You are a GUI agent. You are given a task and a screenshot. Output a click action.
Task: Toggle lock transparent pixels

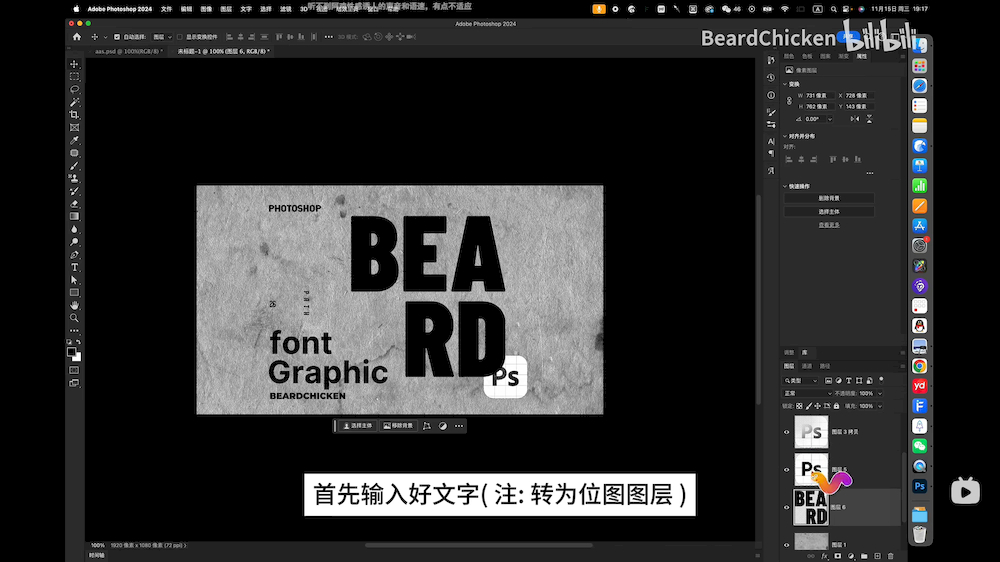pyautogui.click(x=799, y=406)
